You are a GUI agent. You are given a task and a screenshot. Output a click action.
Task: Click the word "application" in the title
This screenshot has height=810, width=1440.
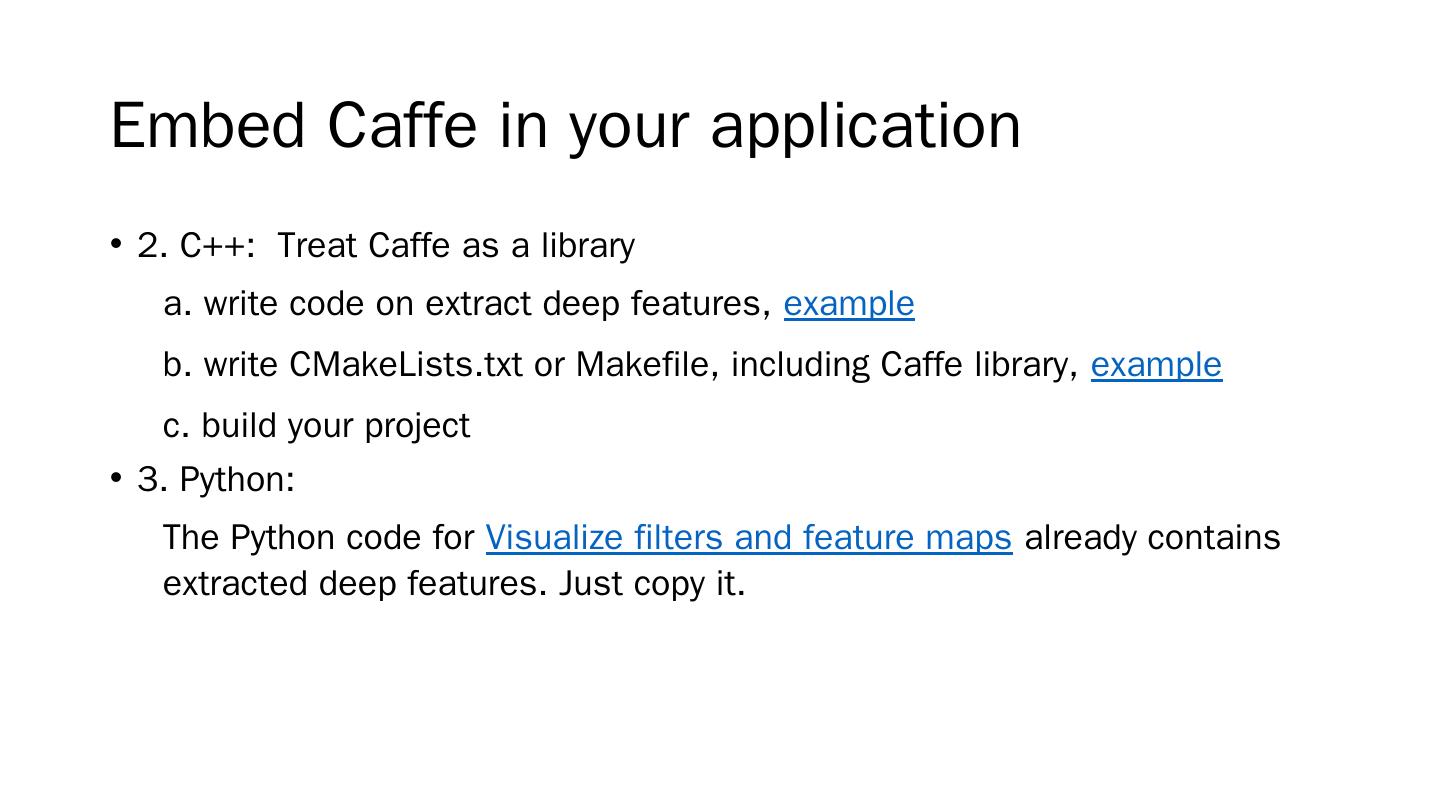tap(865, 128)
